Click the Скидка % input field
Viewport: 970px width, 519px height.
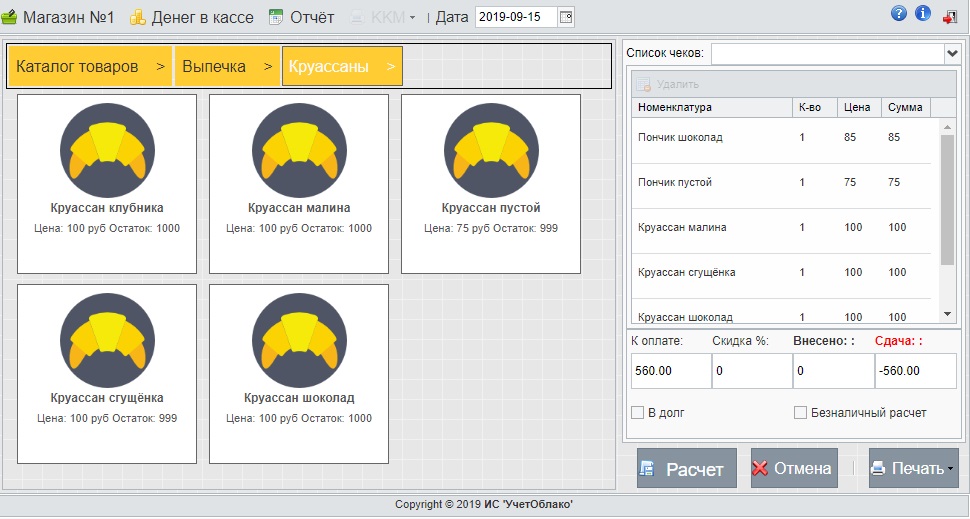point(752,371)
